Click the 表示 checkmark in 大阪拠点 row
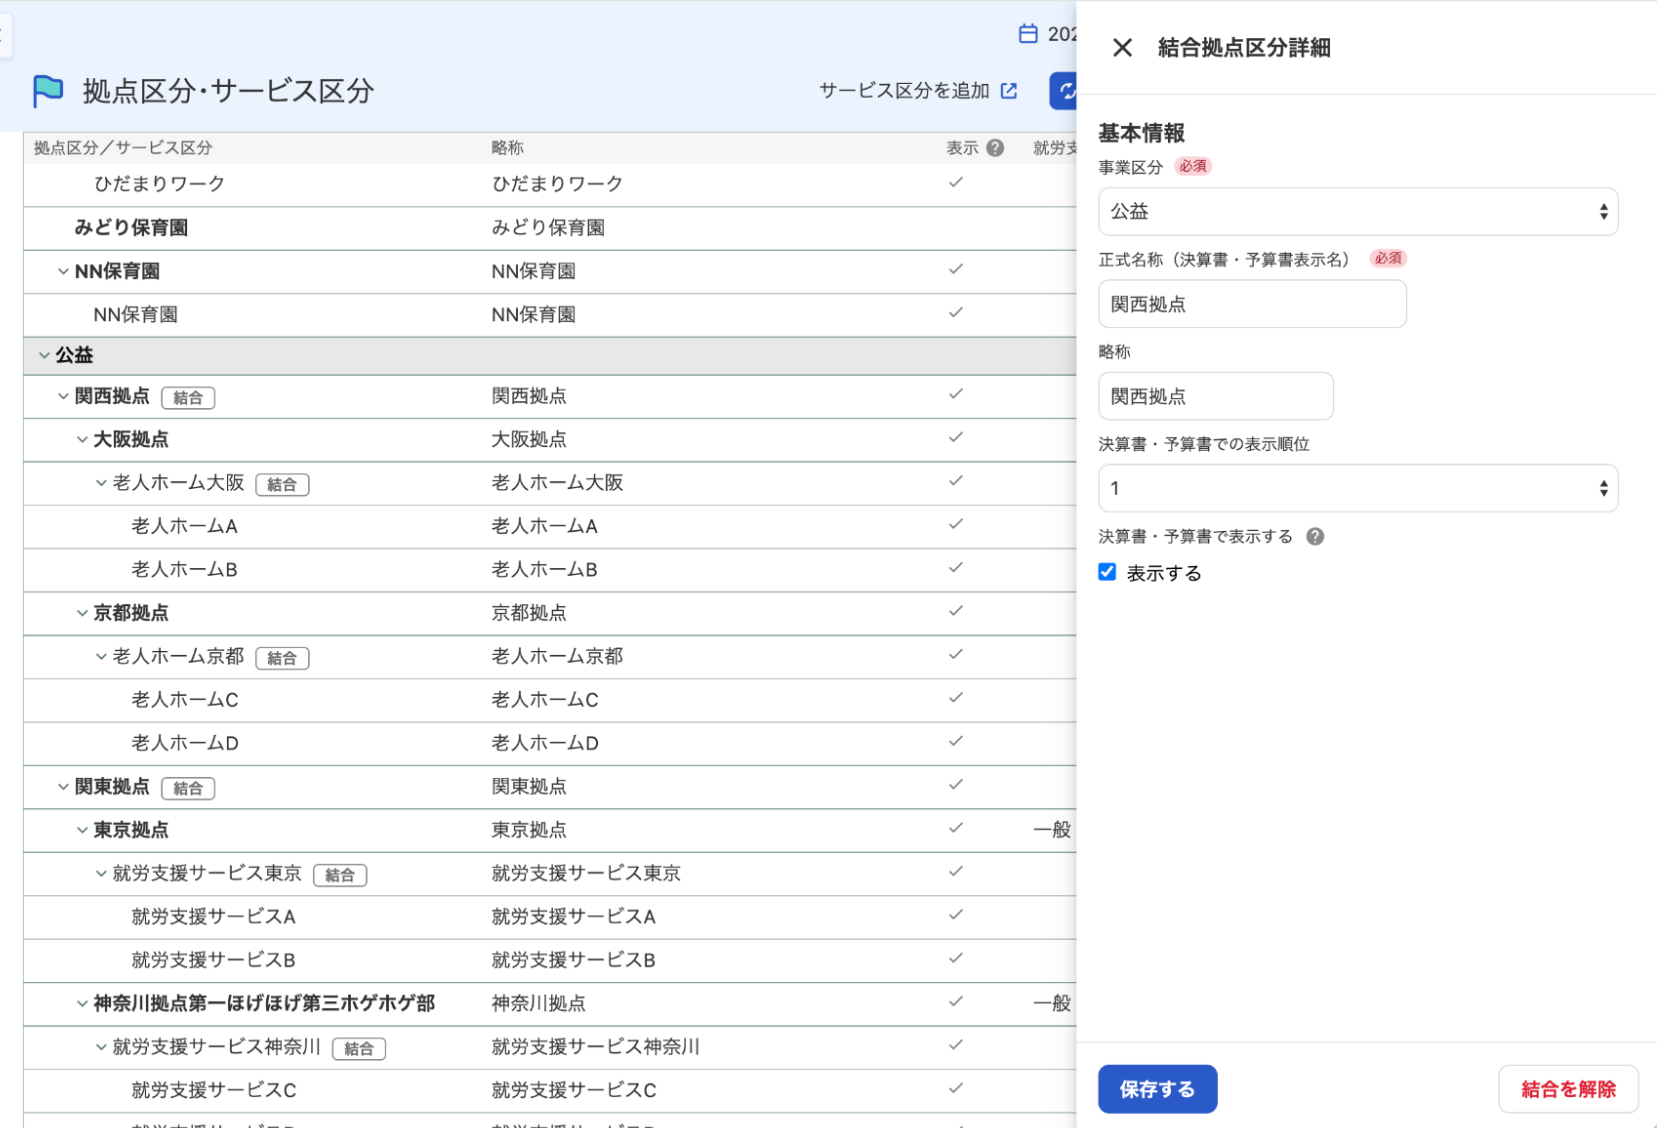This screenshot has height=1129, width=1657. [956, 438]
